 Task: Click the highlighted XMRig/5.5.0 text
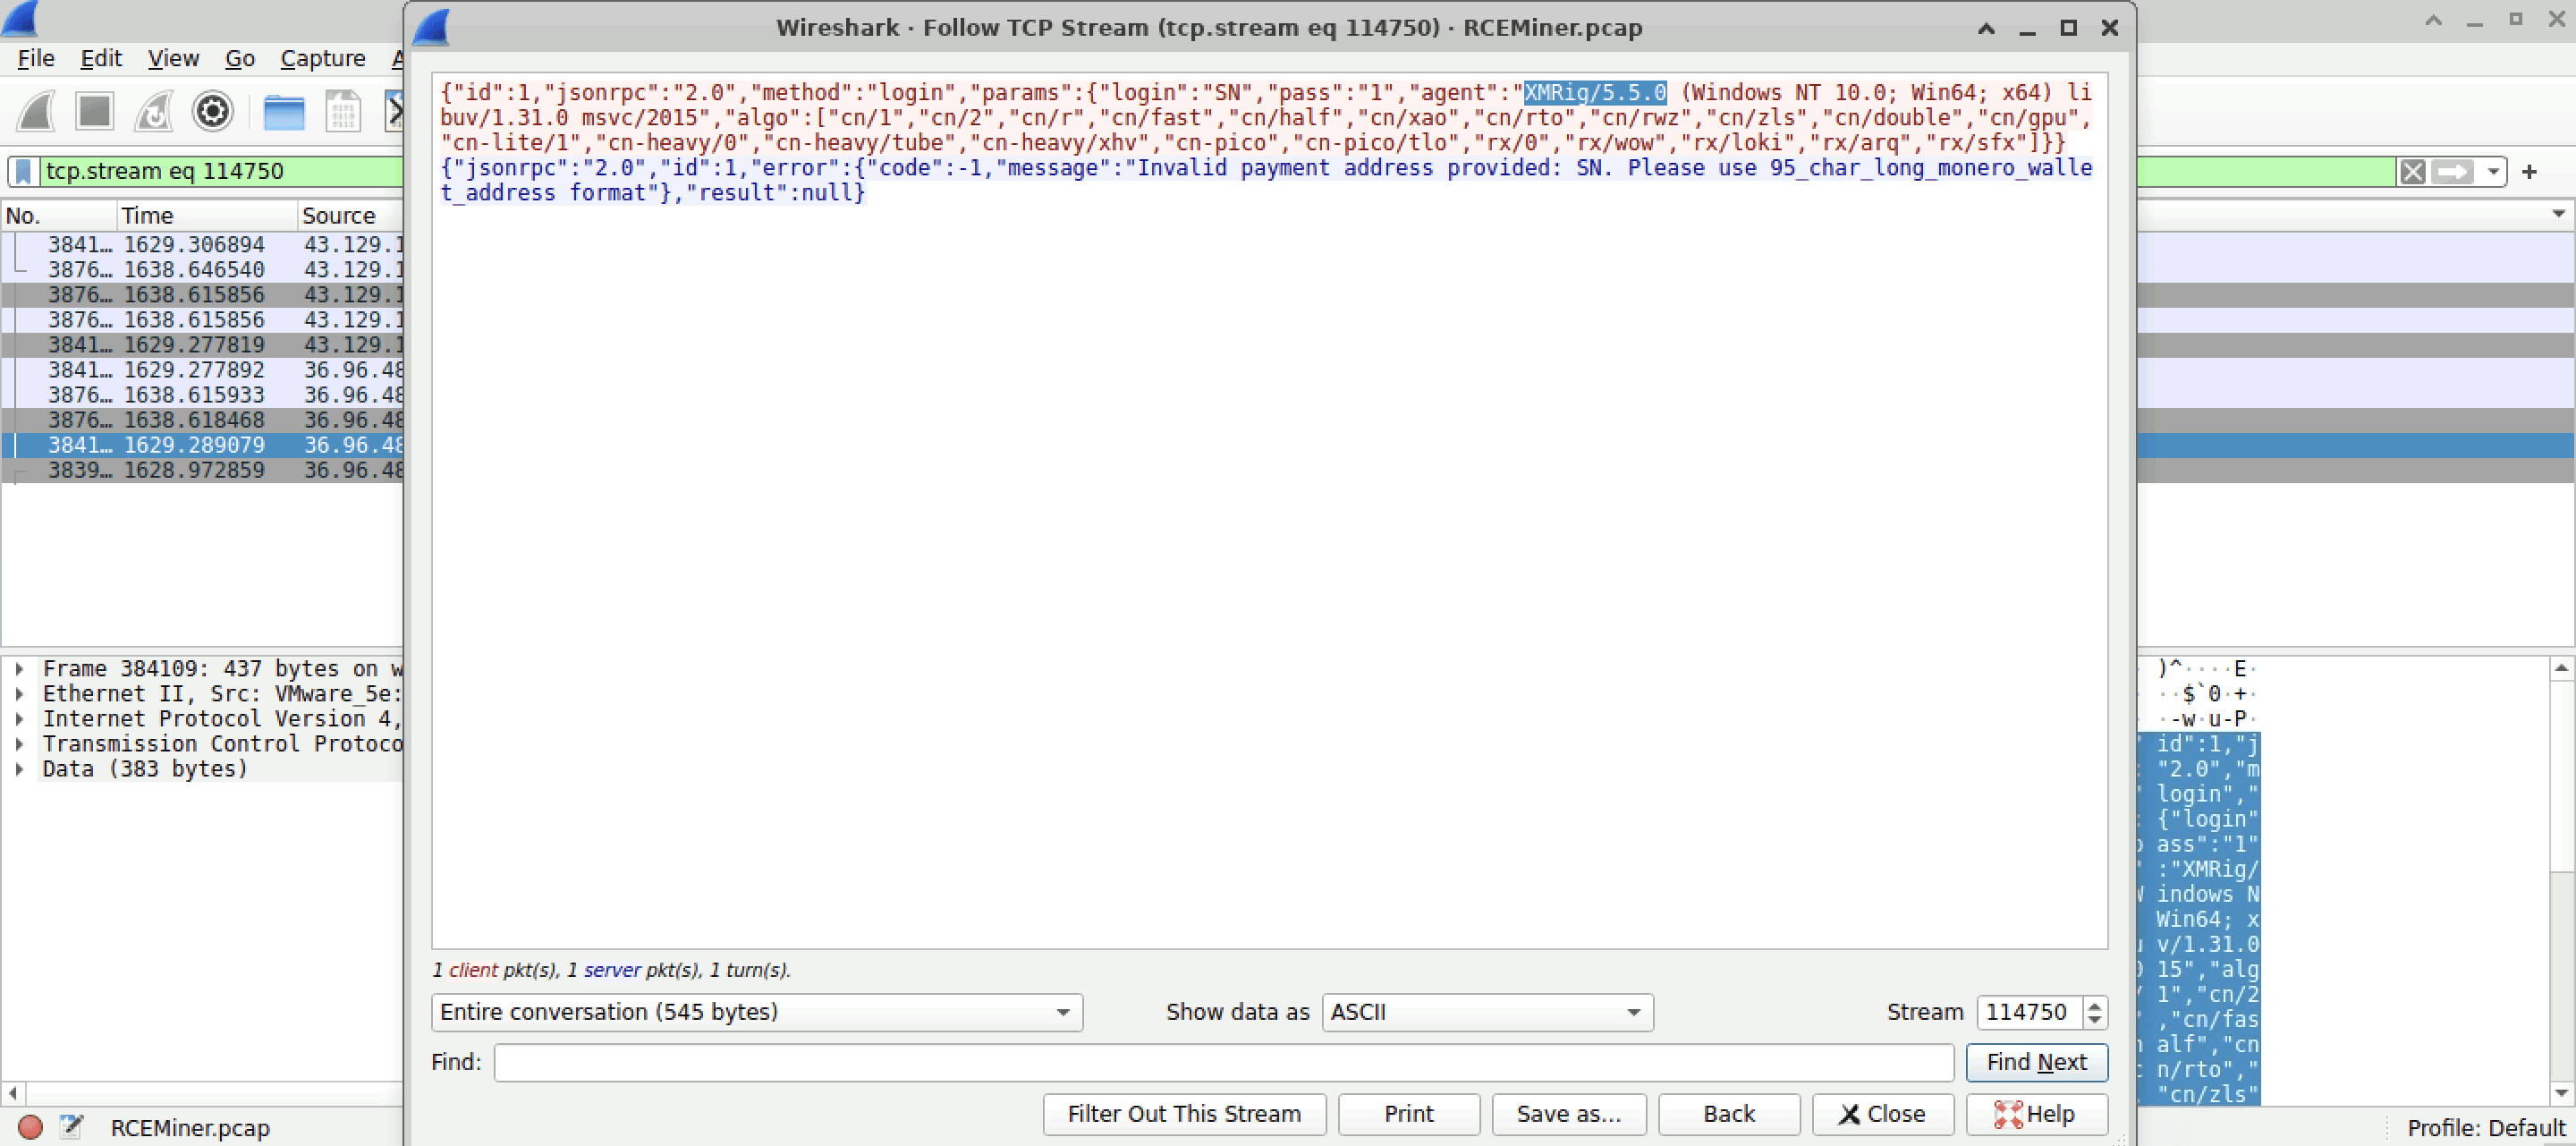1595,92
